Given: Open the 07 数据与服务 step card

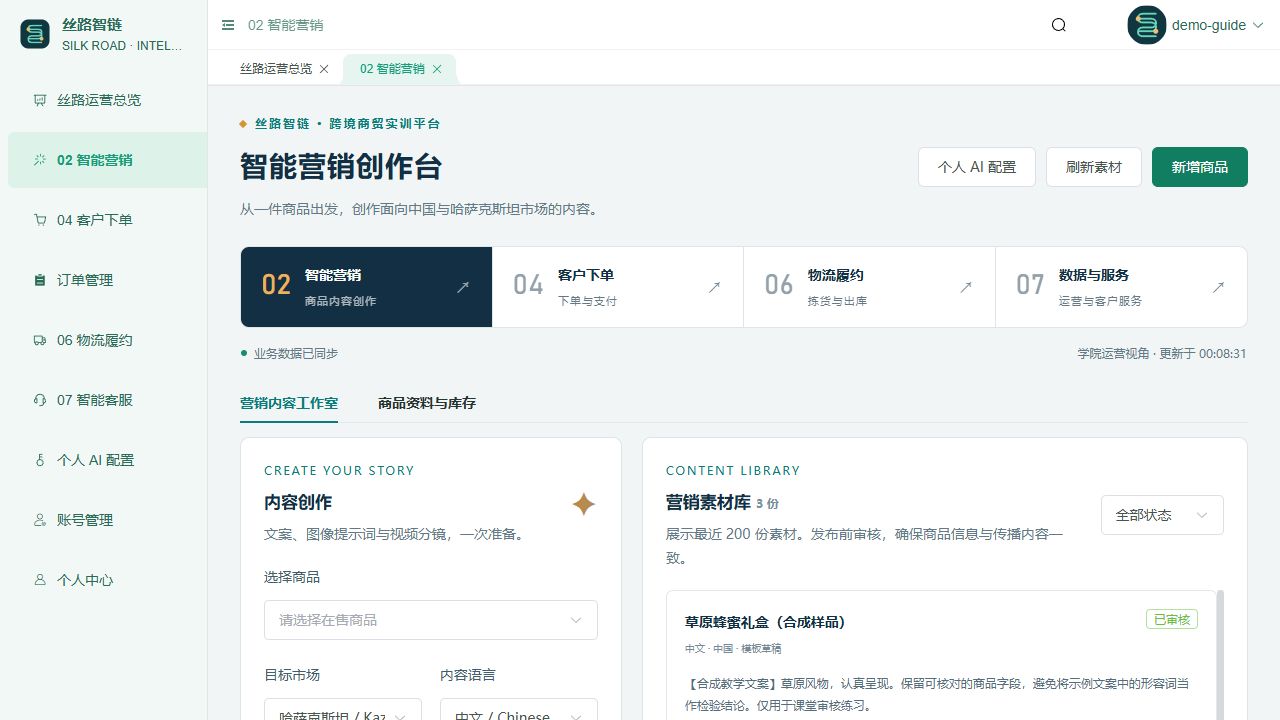Looking at the screenshot, I should (1121, 287).
